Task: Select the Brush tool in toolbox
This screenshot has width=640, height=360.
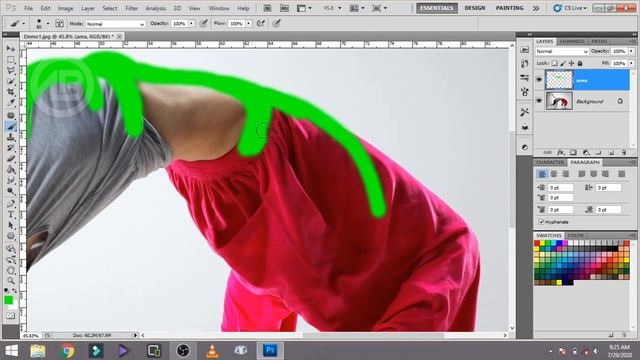Action: tap(11, 127)
